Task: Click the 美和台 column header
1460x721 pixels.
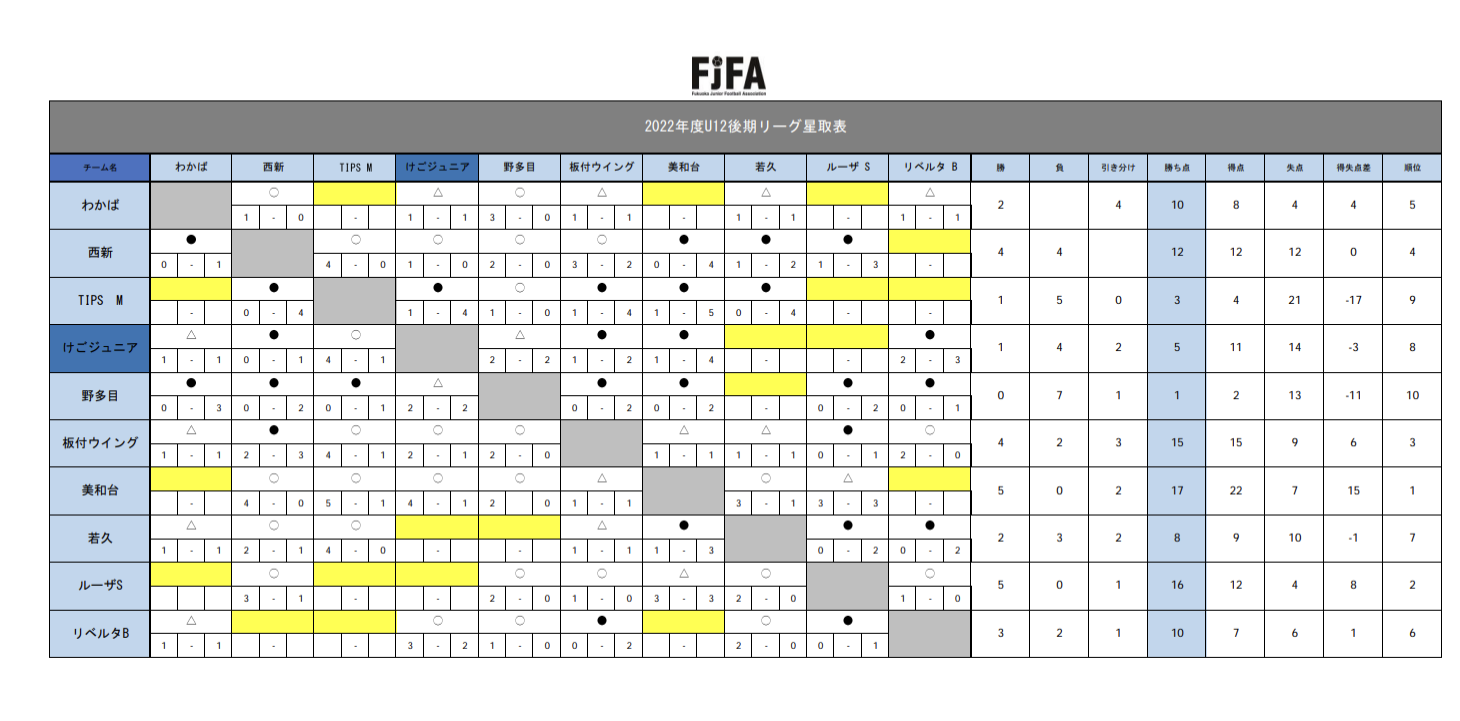Action: (x=683, y=168)
